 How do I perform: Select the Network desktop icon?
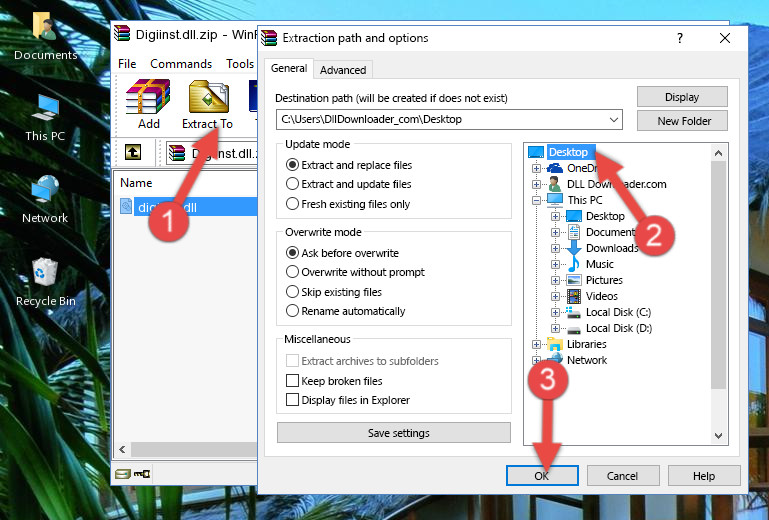(45, 189)
